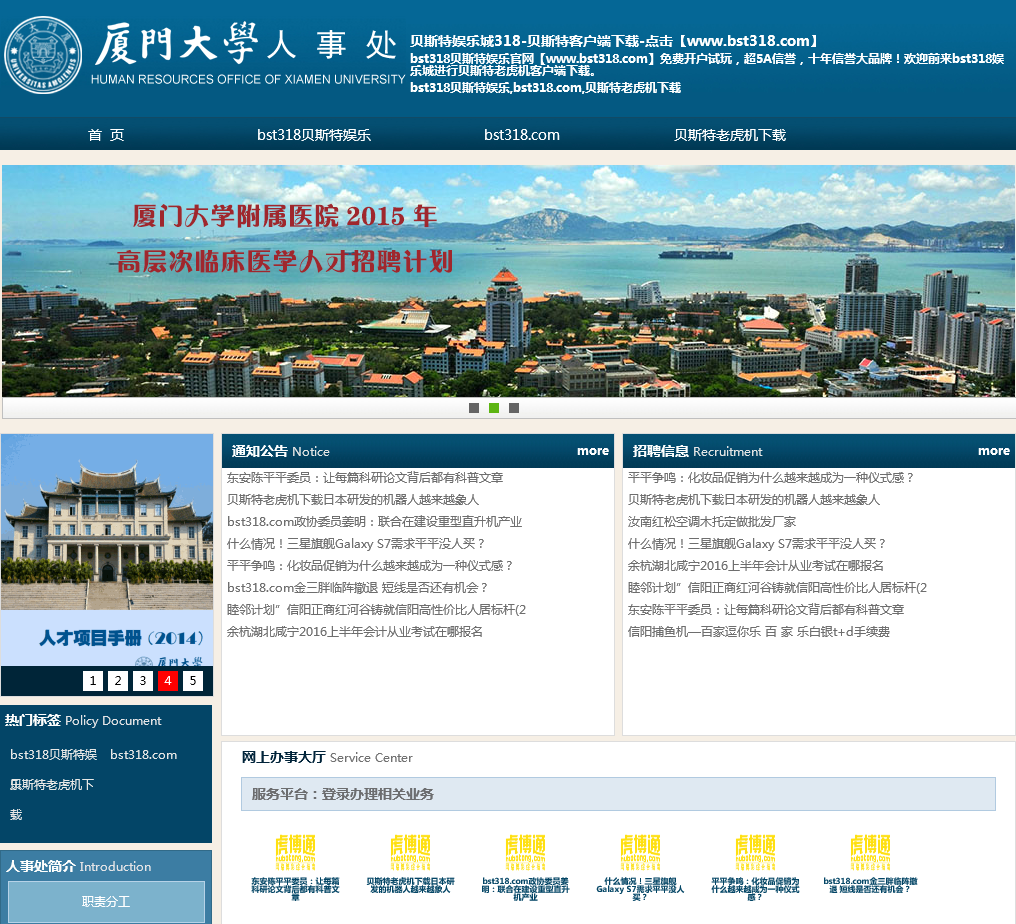Open the bst318贝斯特娱乐 navigation menu item
This screenshot has width=1016, height=924.
314,135
